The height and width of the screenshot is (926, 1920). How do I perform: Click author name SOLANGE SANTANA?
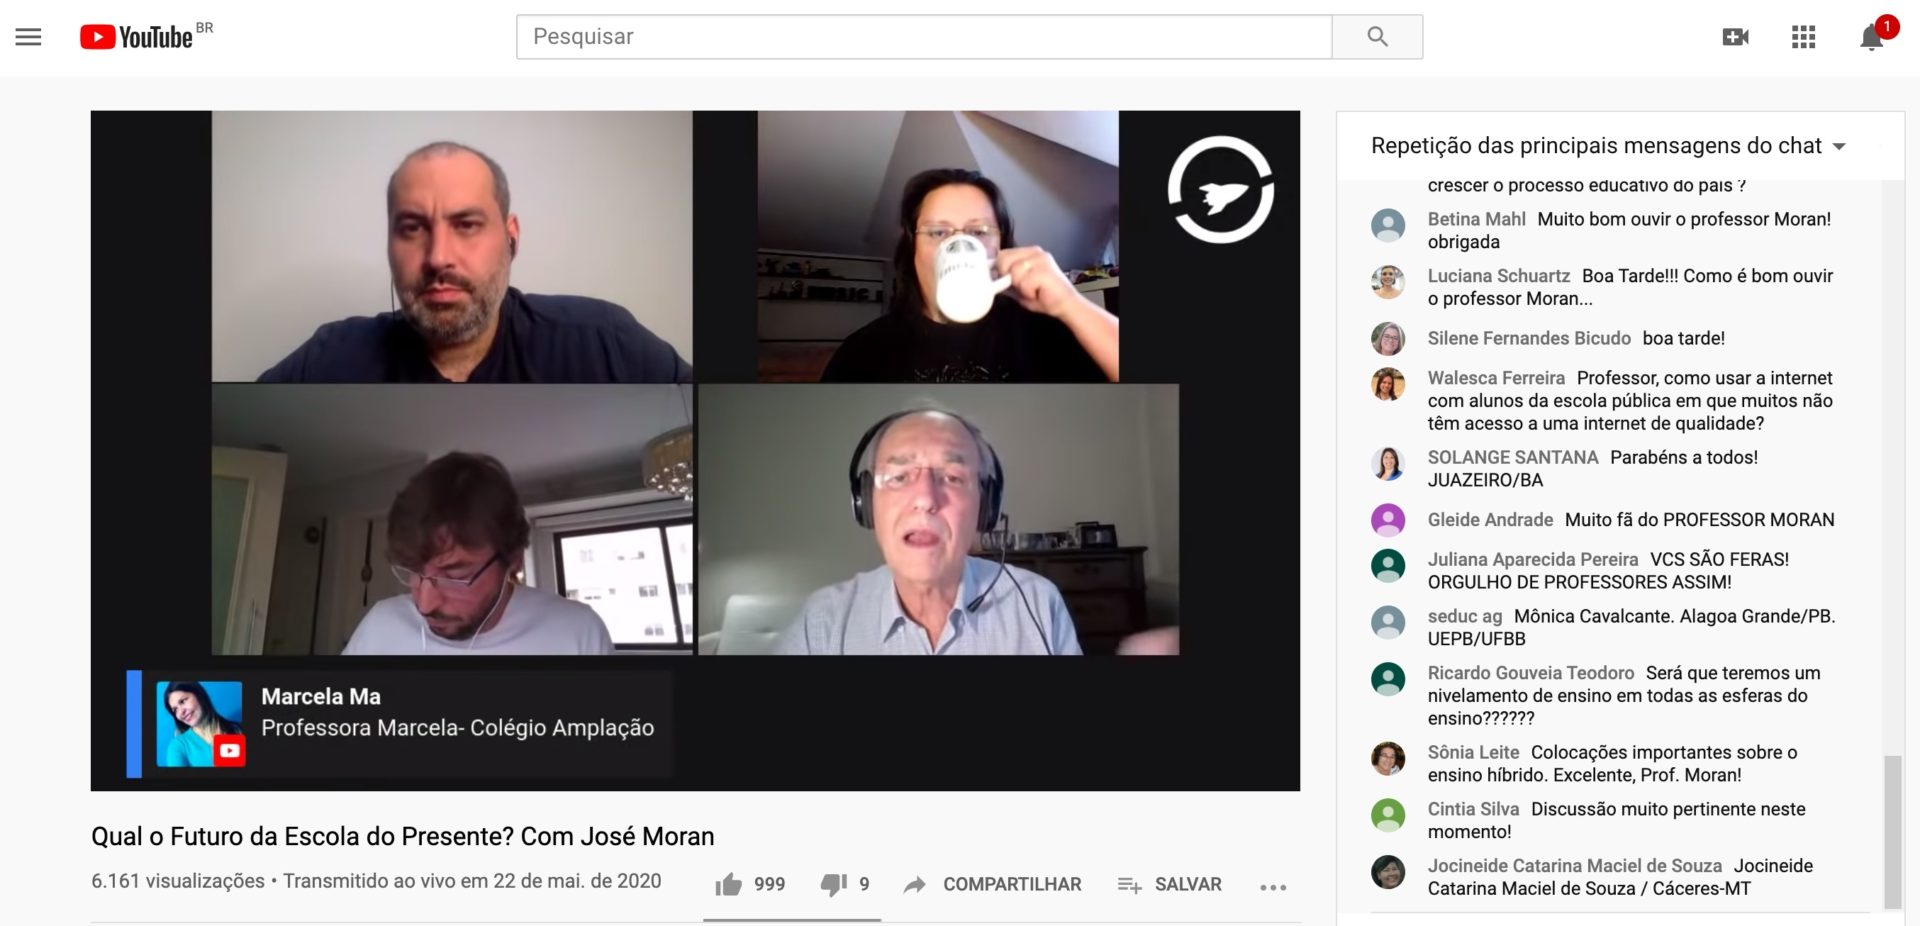tap(1513, 457)
